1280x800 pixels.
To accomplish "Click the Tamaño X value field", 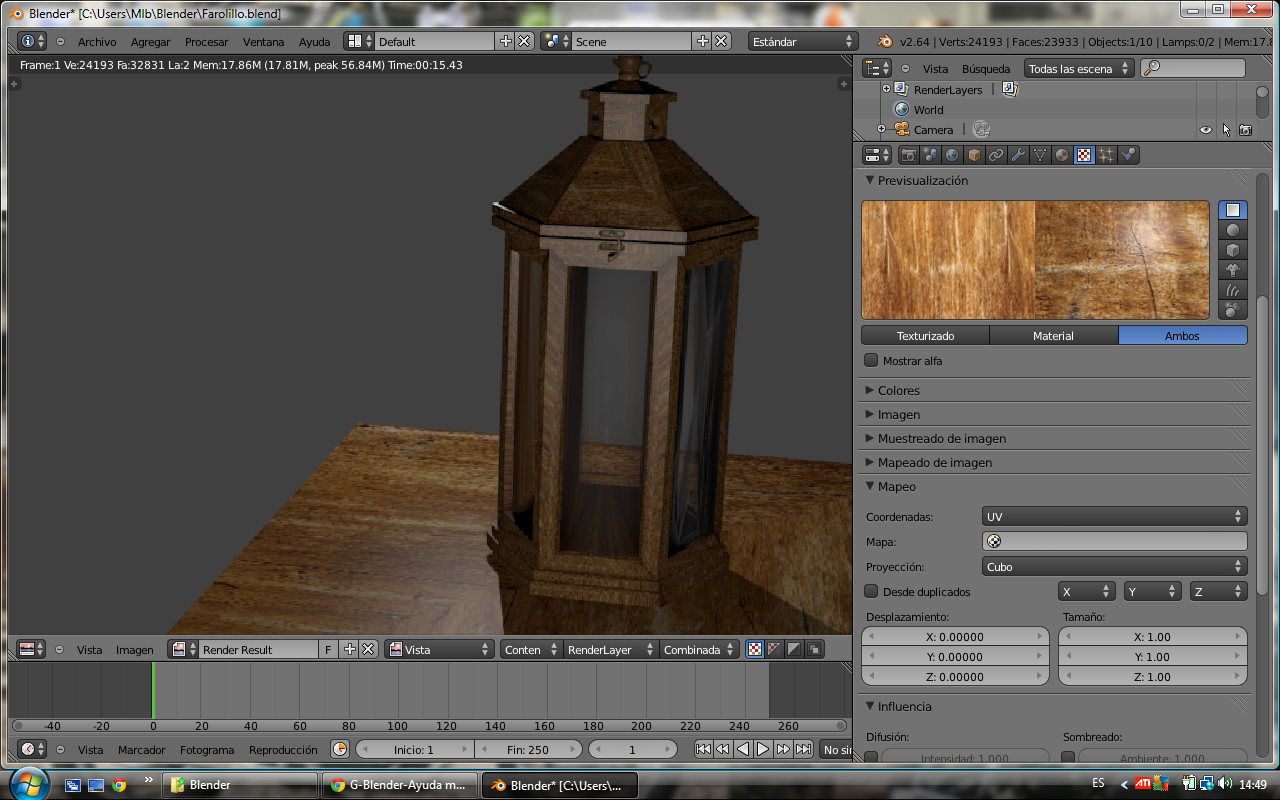I will [1152, 637].
